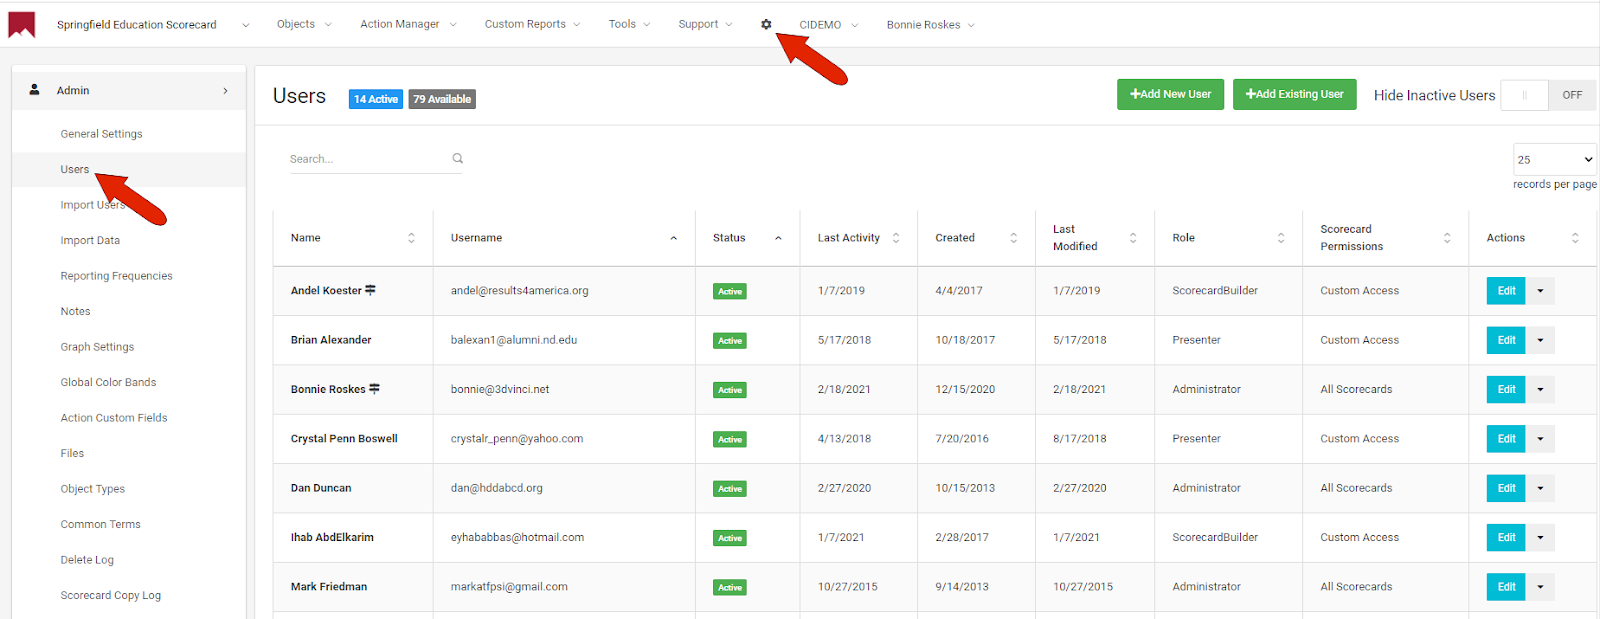
Task: Open the records per page dropdown
Action: click(x=1555, y=159)
